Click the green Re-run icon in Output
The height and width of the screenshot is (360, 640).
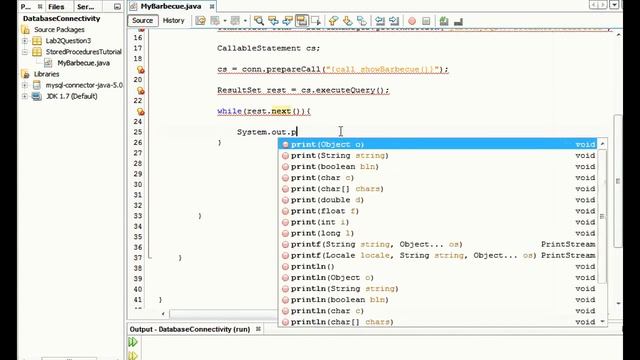(x=133, y=342)
